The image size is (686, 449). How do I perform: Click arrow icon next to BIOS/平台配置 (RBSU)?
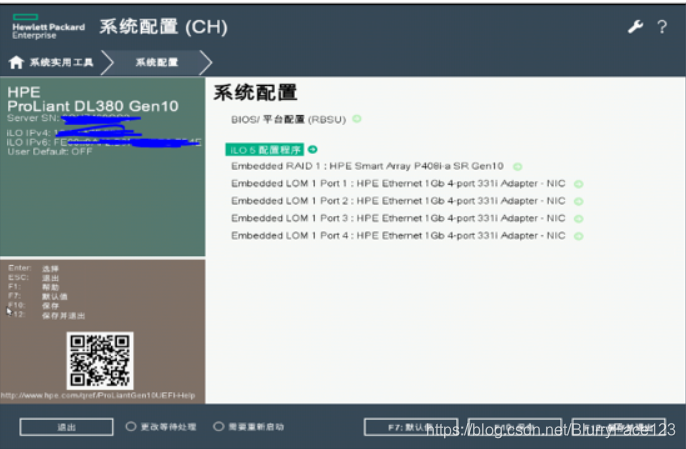[357, 119]
